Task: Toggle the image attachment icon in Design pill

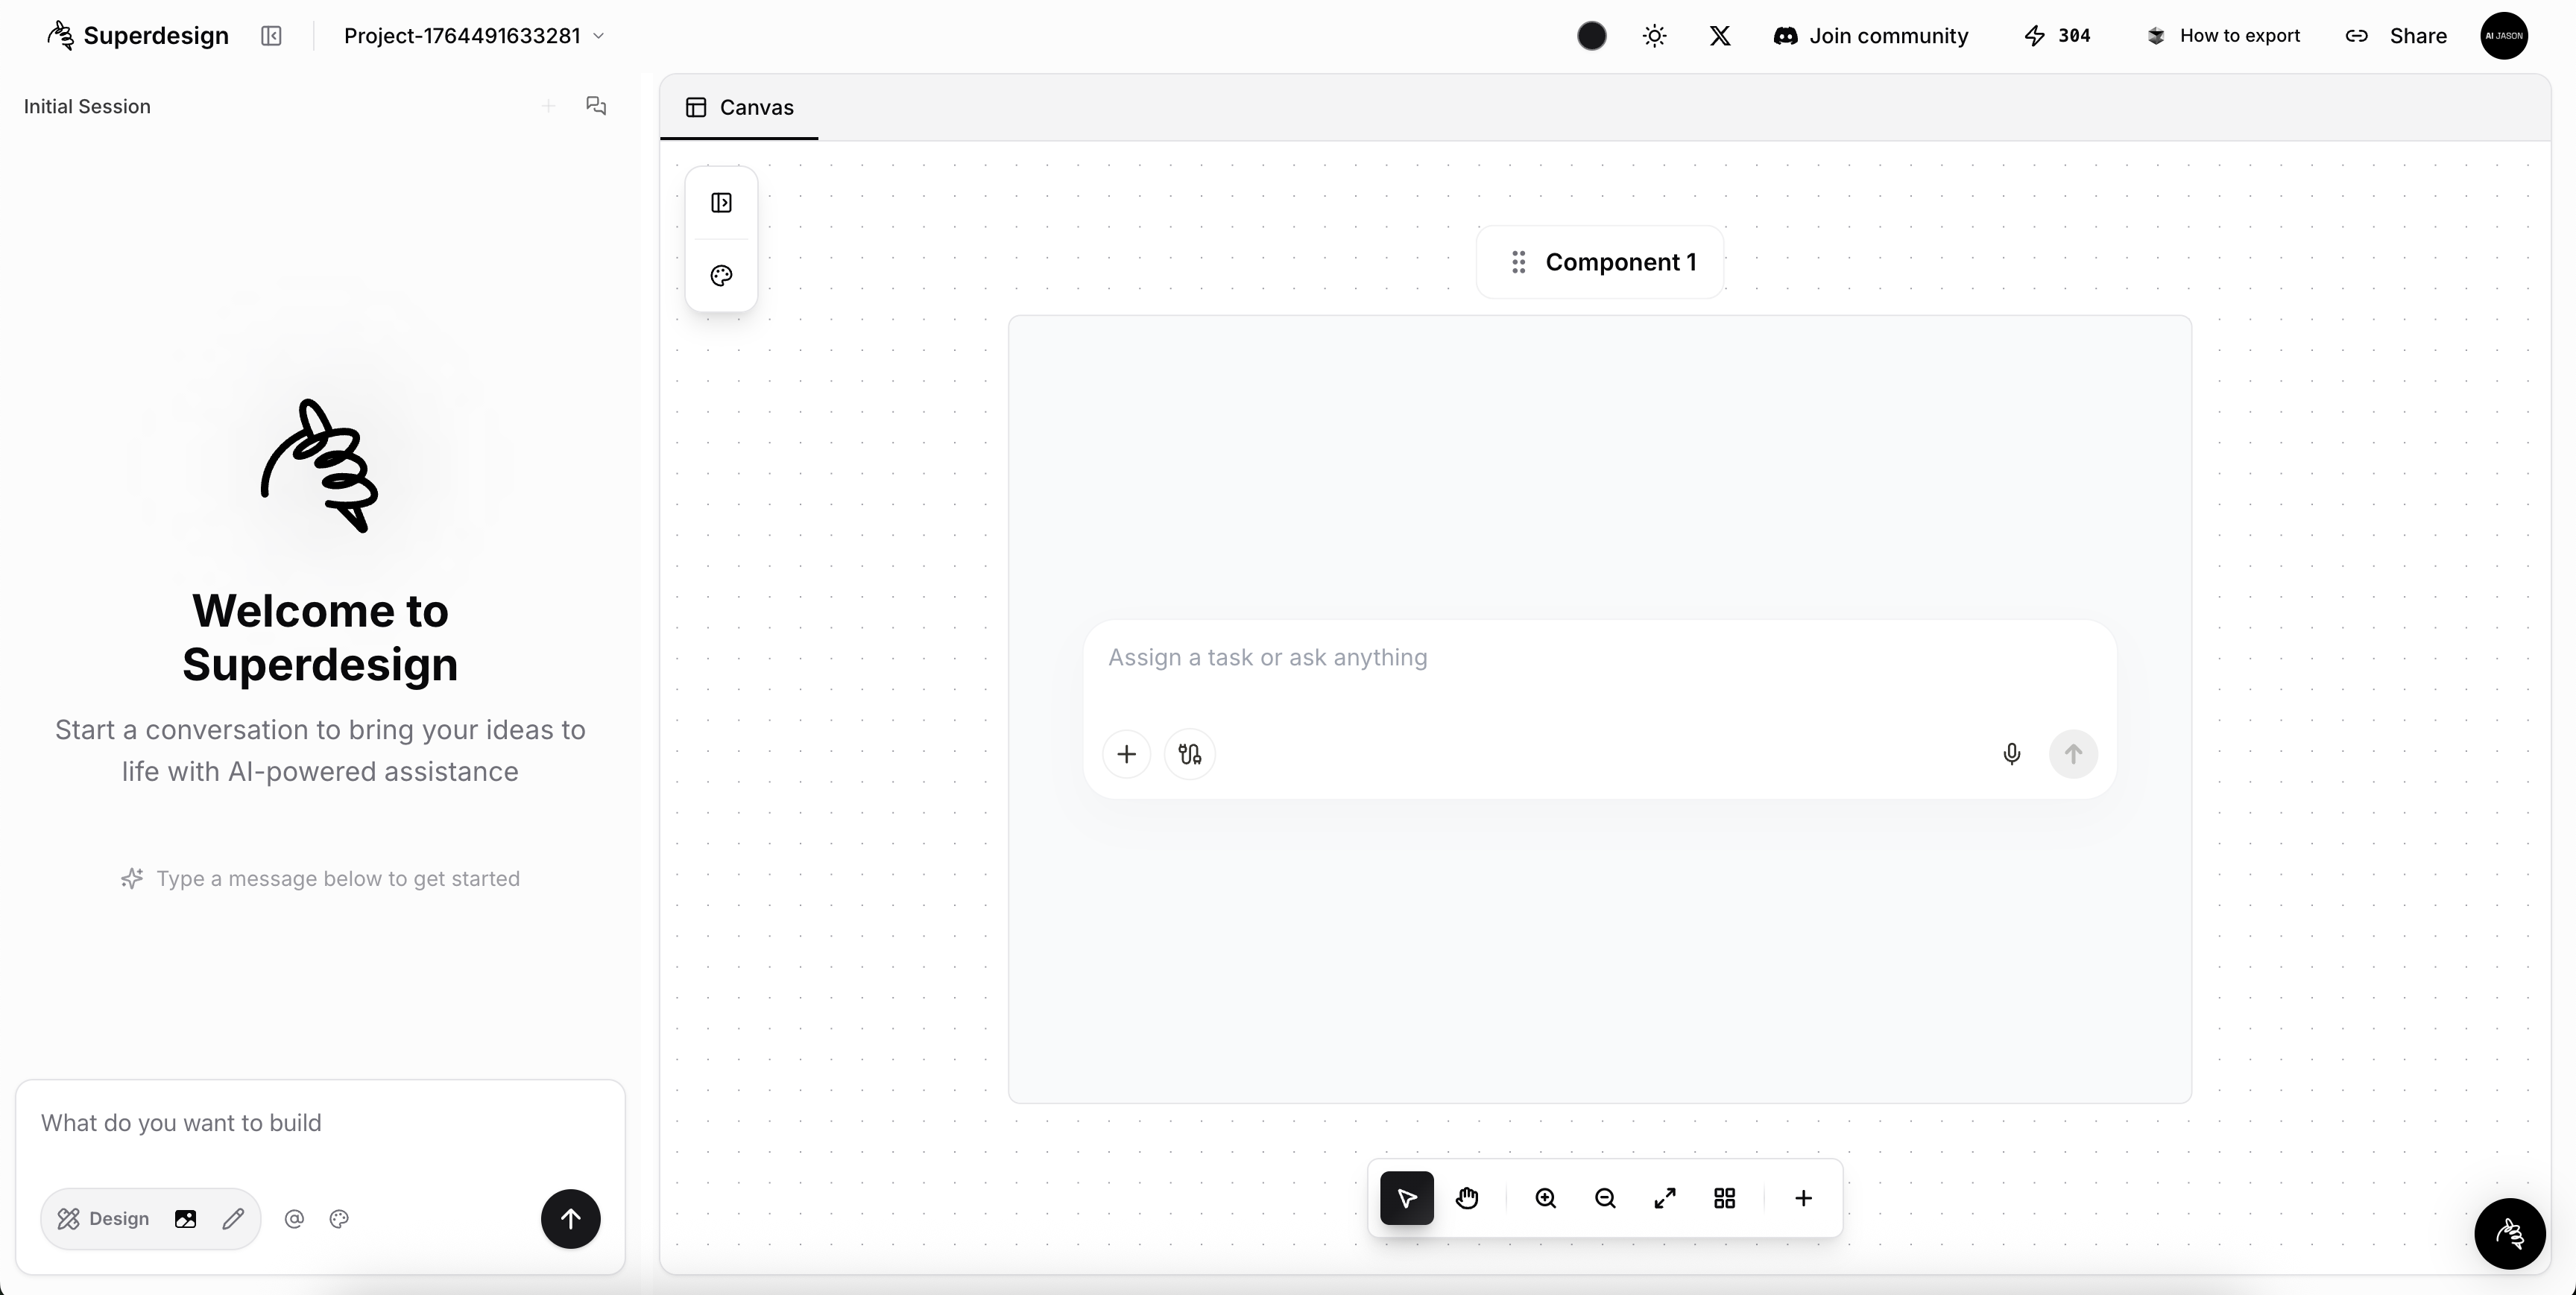Action: click(x=185, y=1219)
